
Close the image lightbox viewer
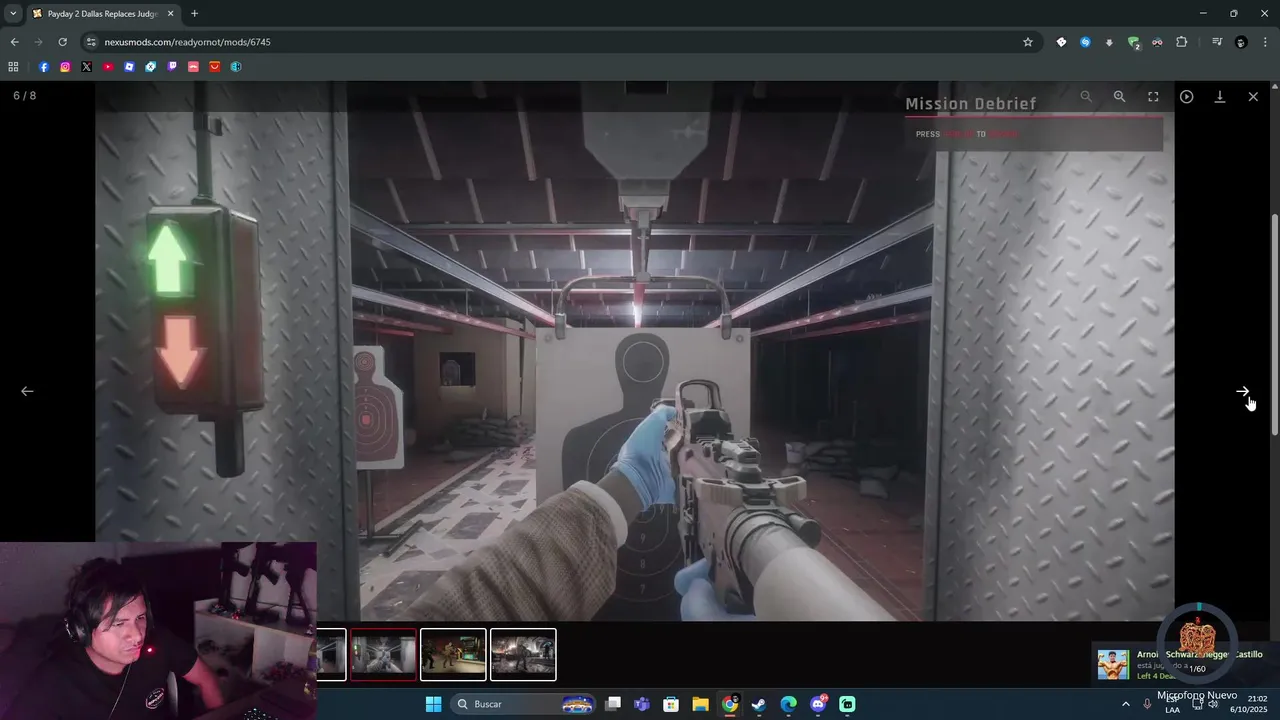(1253, 96)
